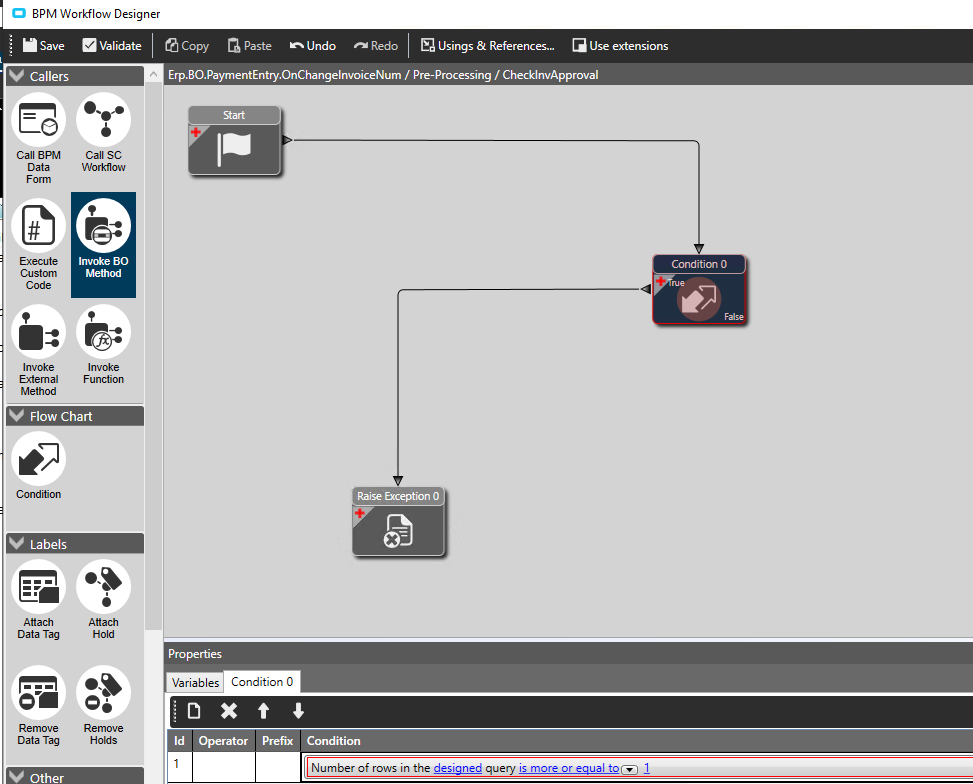The image size is (973, 784).
Task: Pick the Remove Holds icon
Action: click(x=104, y=693)
